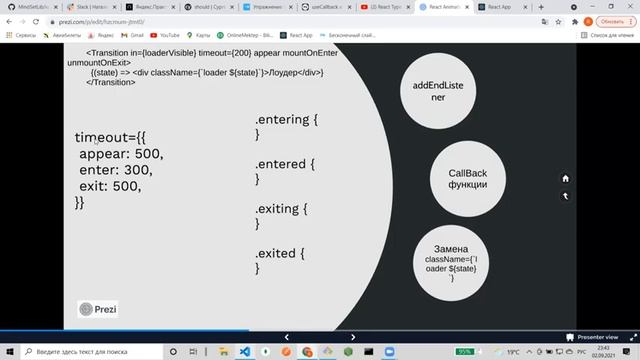This screenshot has width=640, height=360.
Task: Switch to the React App tab
Action: click(x=503, y=7)
